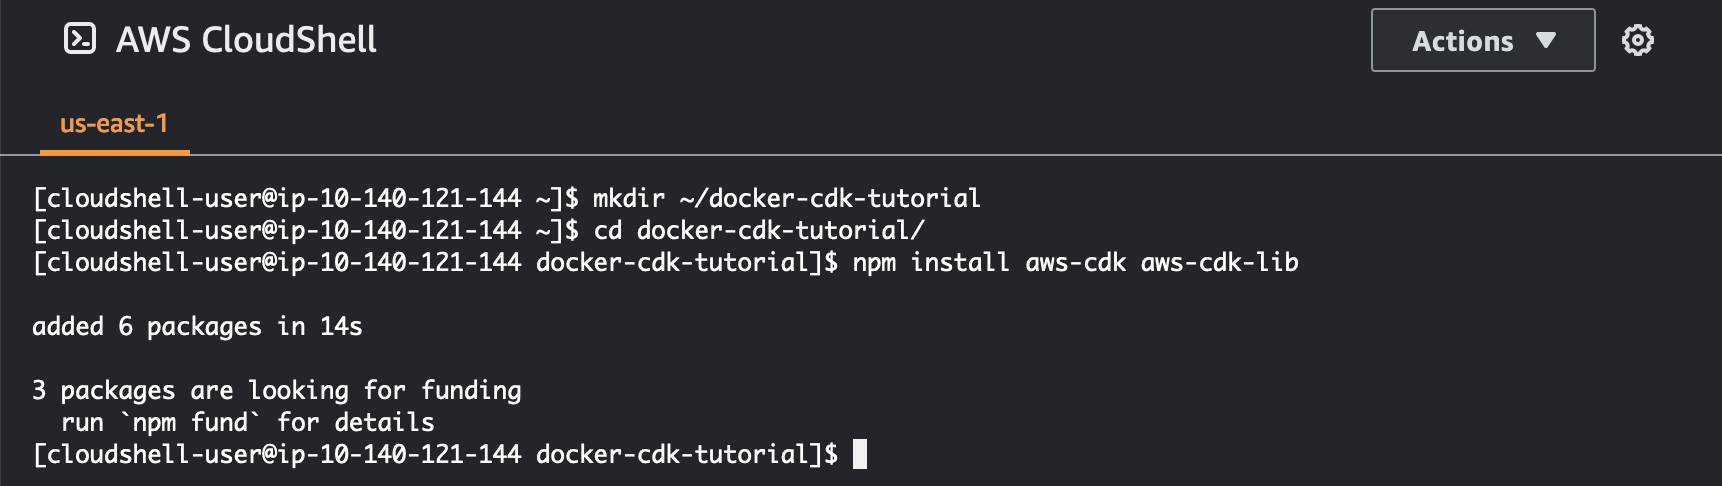Click the mkdir command word
The height and width of the screenshot is (486, 1722).
(628, 199)
